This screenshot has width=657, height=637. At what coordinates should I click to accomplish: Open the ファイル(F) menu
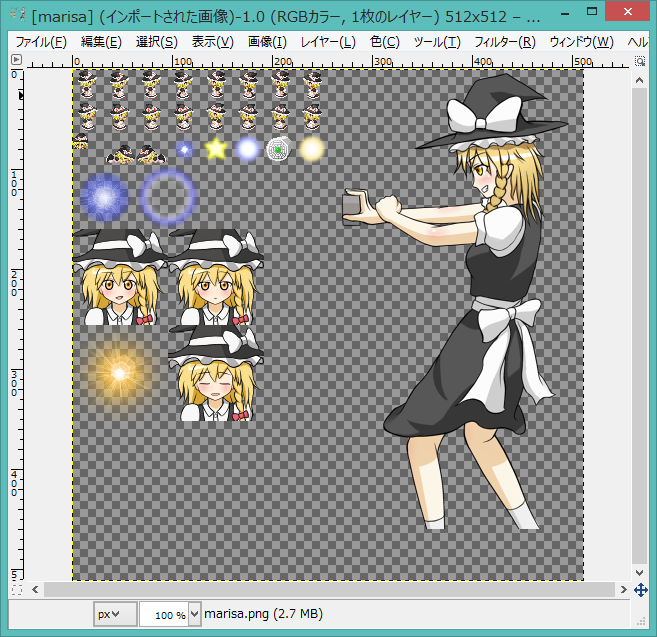pyautogui.click(x=41, y=42)
